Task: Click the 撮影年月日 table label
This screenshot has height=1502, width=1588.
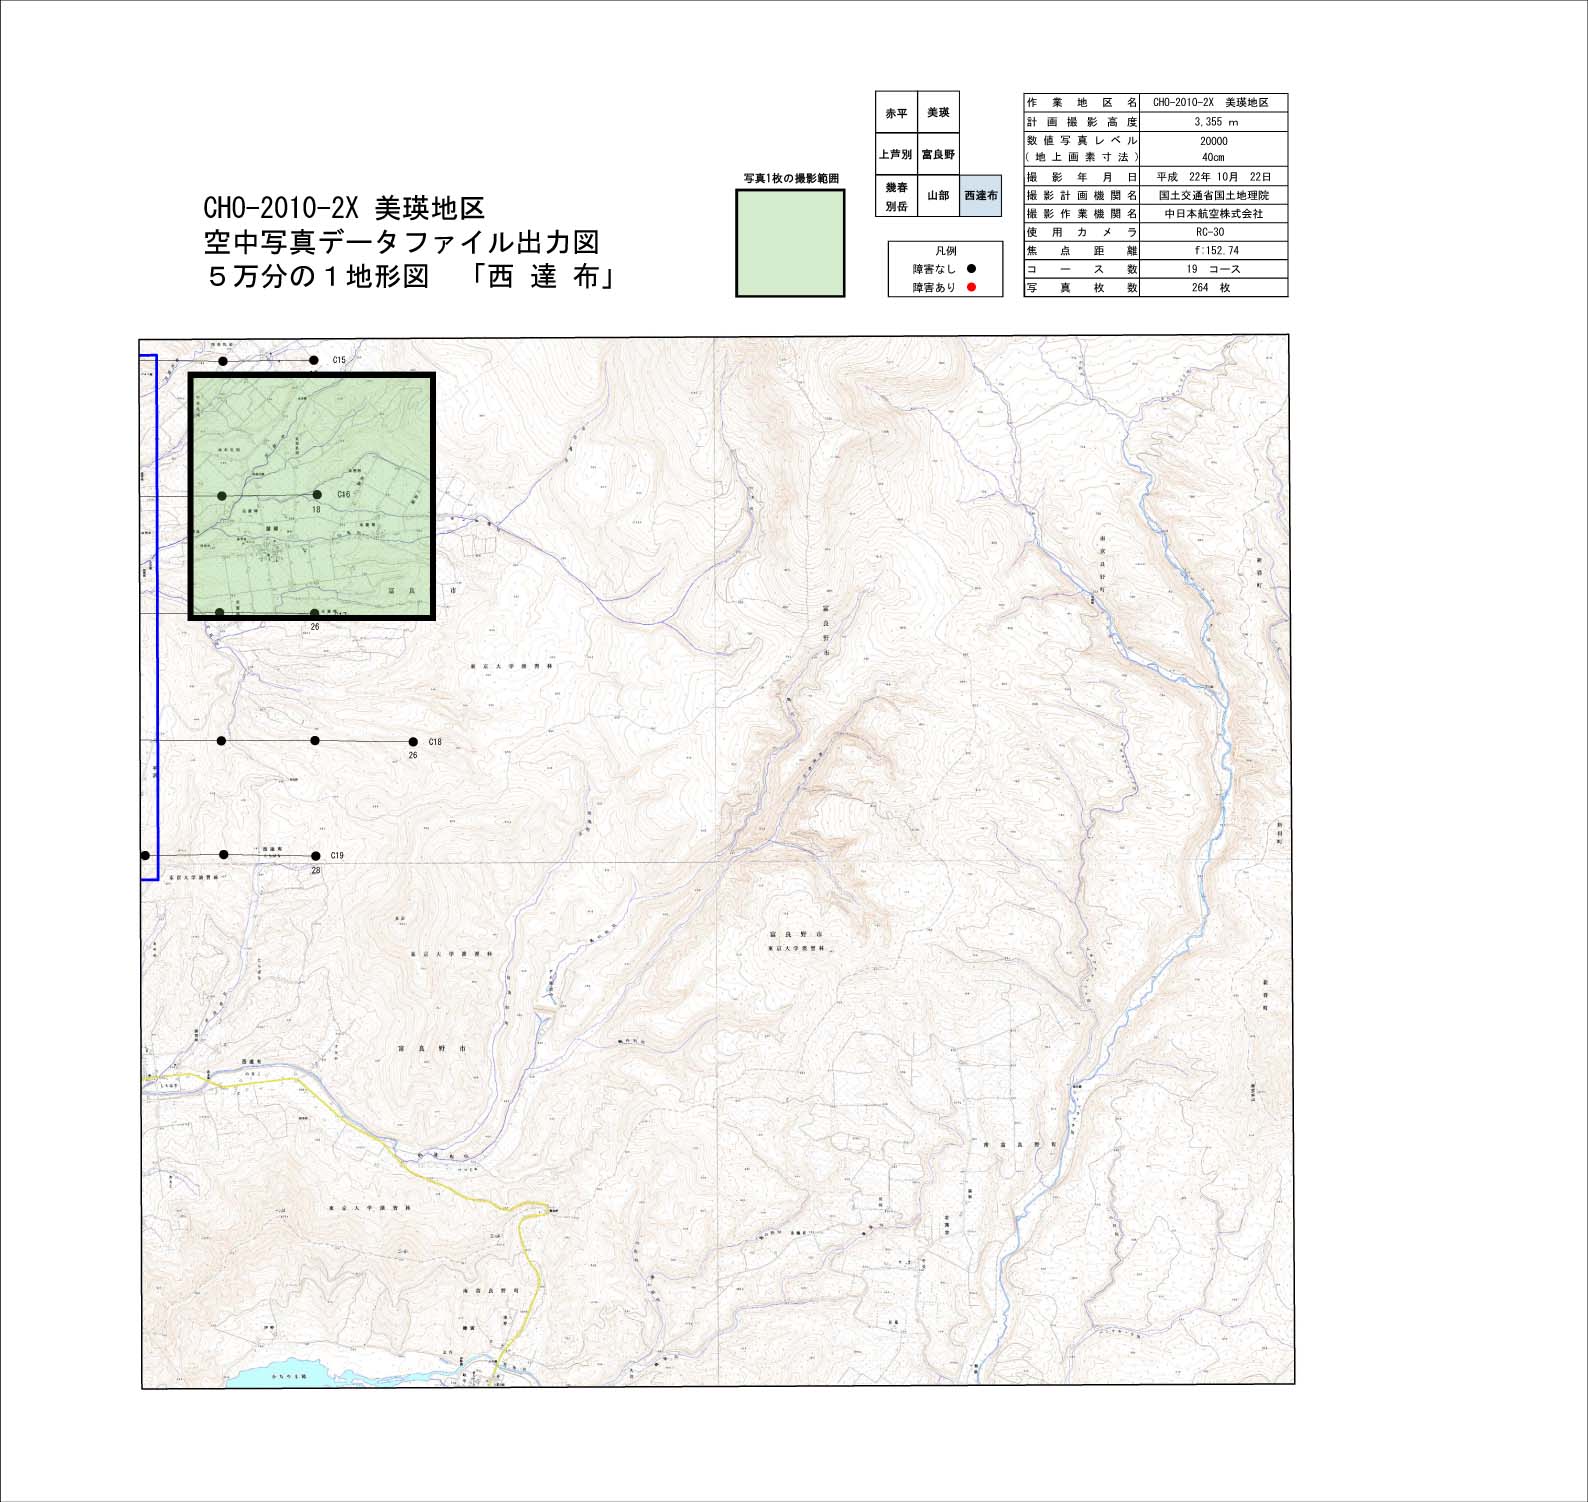Action: 1082,177
